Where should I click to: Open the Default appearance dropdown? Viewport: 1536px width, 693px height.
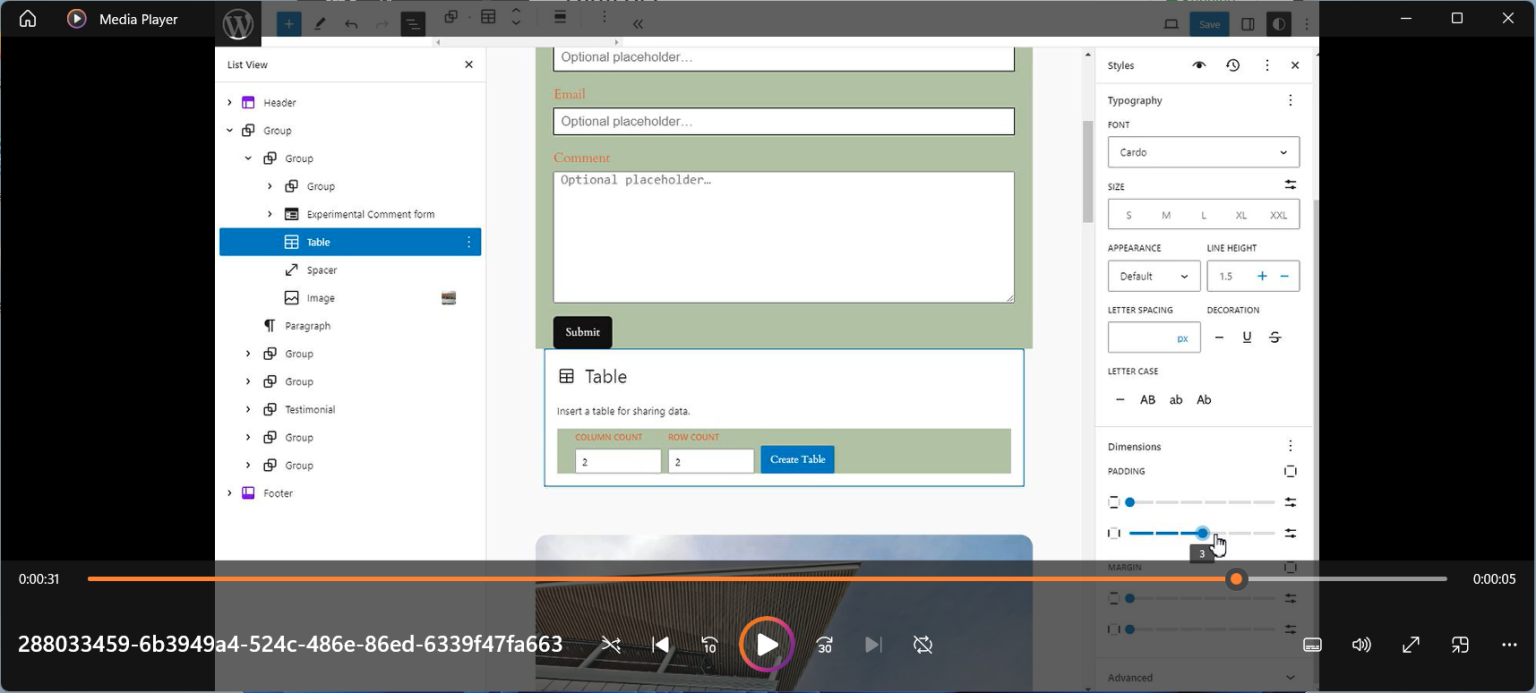click(1154, 276)
